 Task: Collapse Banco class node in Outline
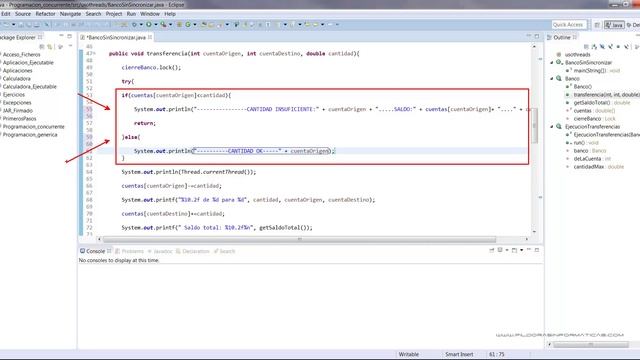[x=552, y=78]
